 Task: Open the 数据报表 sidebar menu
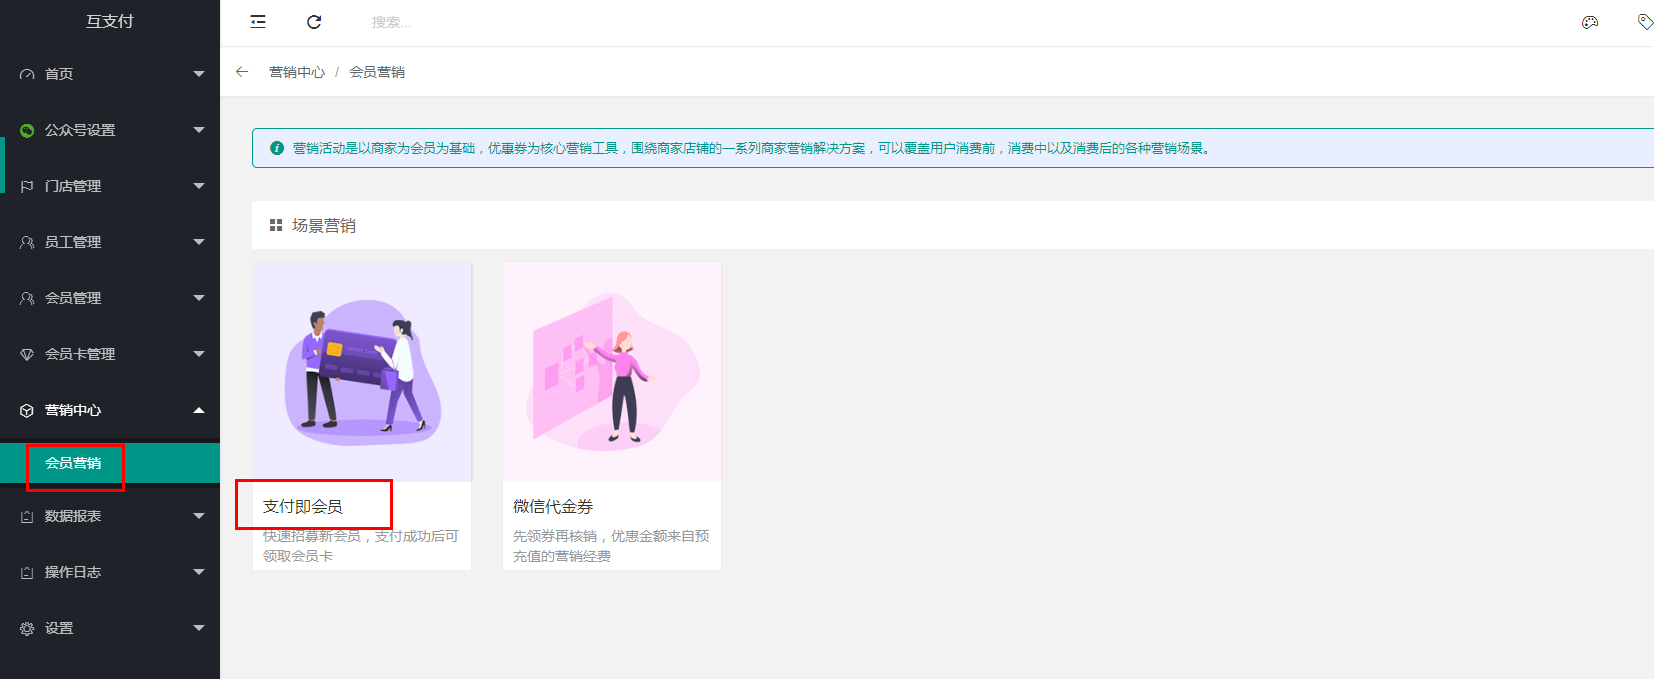coord(110,516)
